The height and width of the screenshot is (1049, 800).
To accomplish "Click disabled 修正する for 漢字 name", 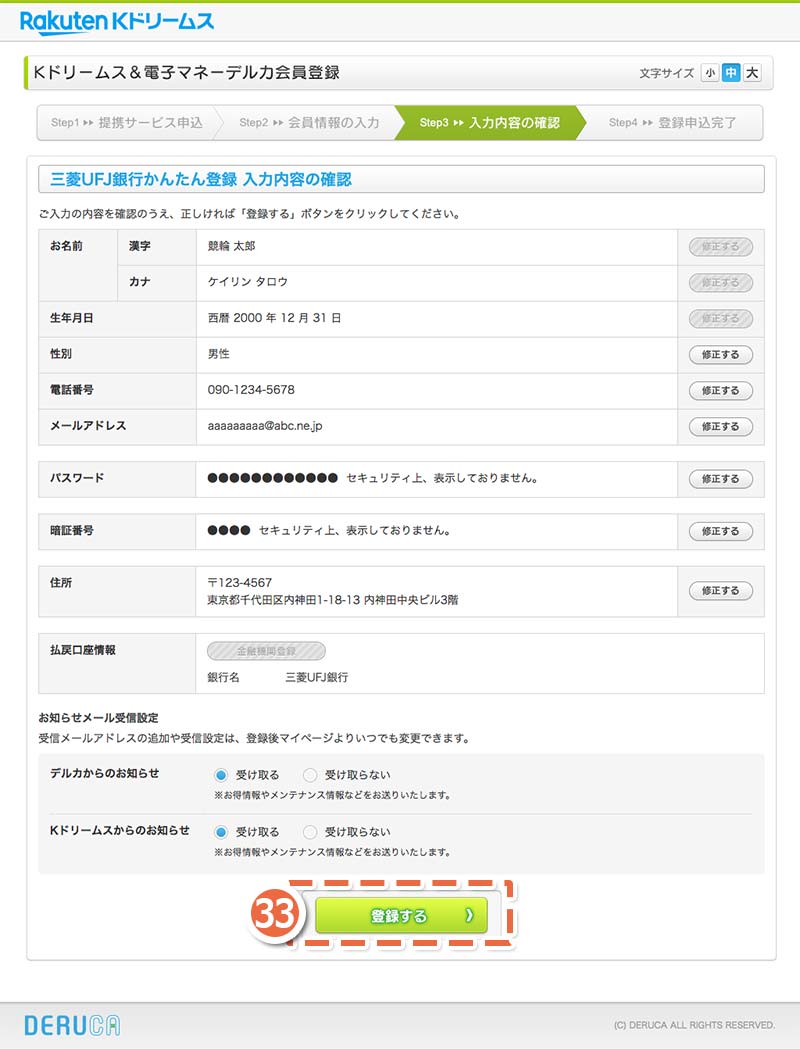I will point(721,247).
